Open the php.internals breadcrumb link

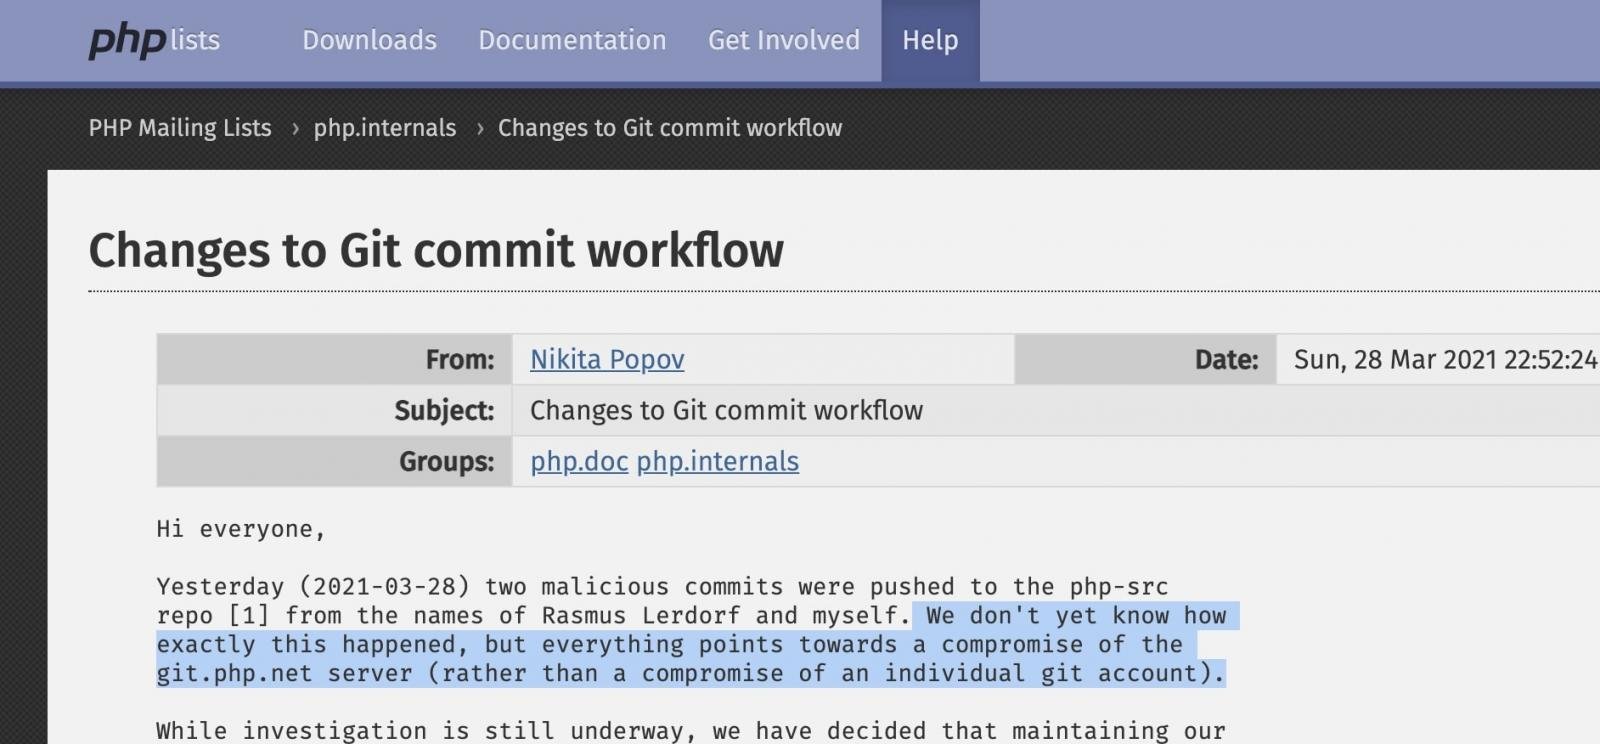tap(385, 128)
